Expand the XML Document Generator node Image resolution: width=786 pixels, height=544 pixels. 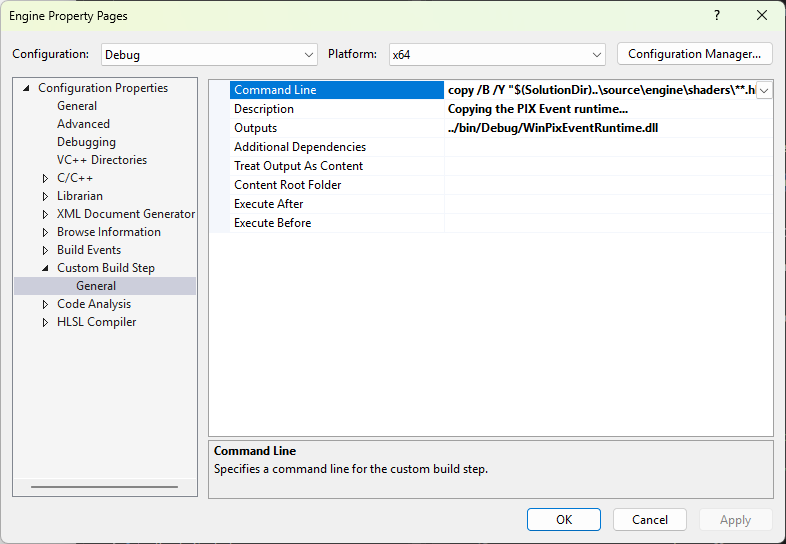[x=45, y=214]
